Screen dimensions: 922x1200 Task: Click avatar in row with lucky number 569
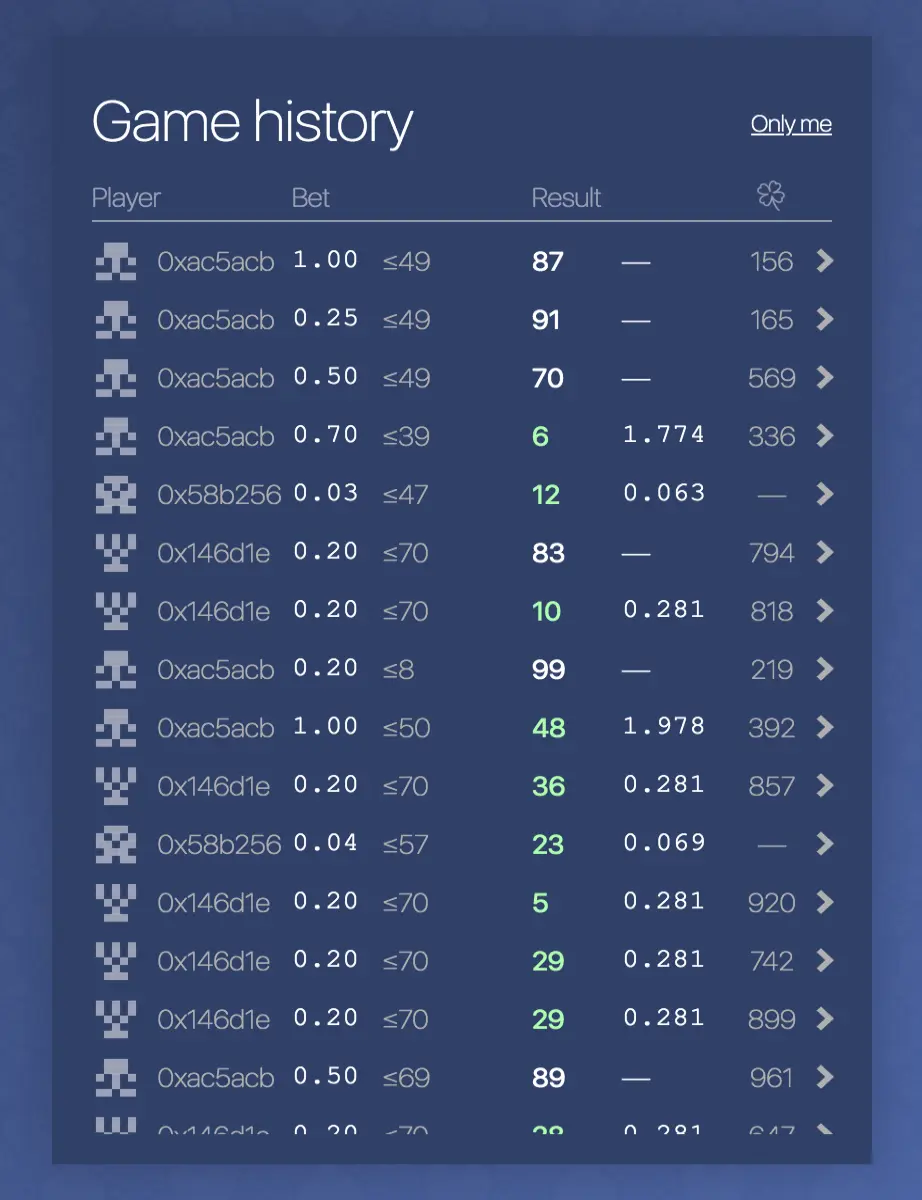click(116, 378)
